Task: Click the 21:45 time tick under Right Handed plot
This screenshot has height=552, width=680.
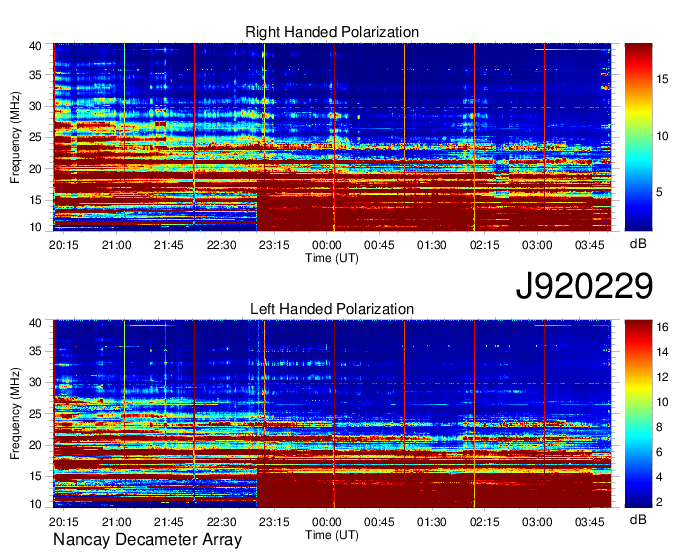Action: point(169,245)
